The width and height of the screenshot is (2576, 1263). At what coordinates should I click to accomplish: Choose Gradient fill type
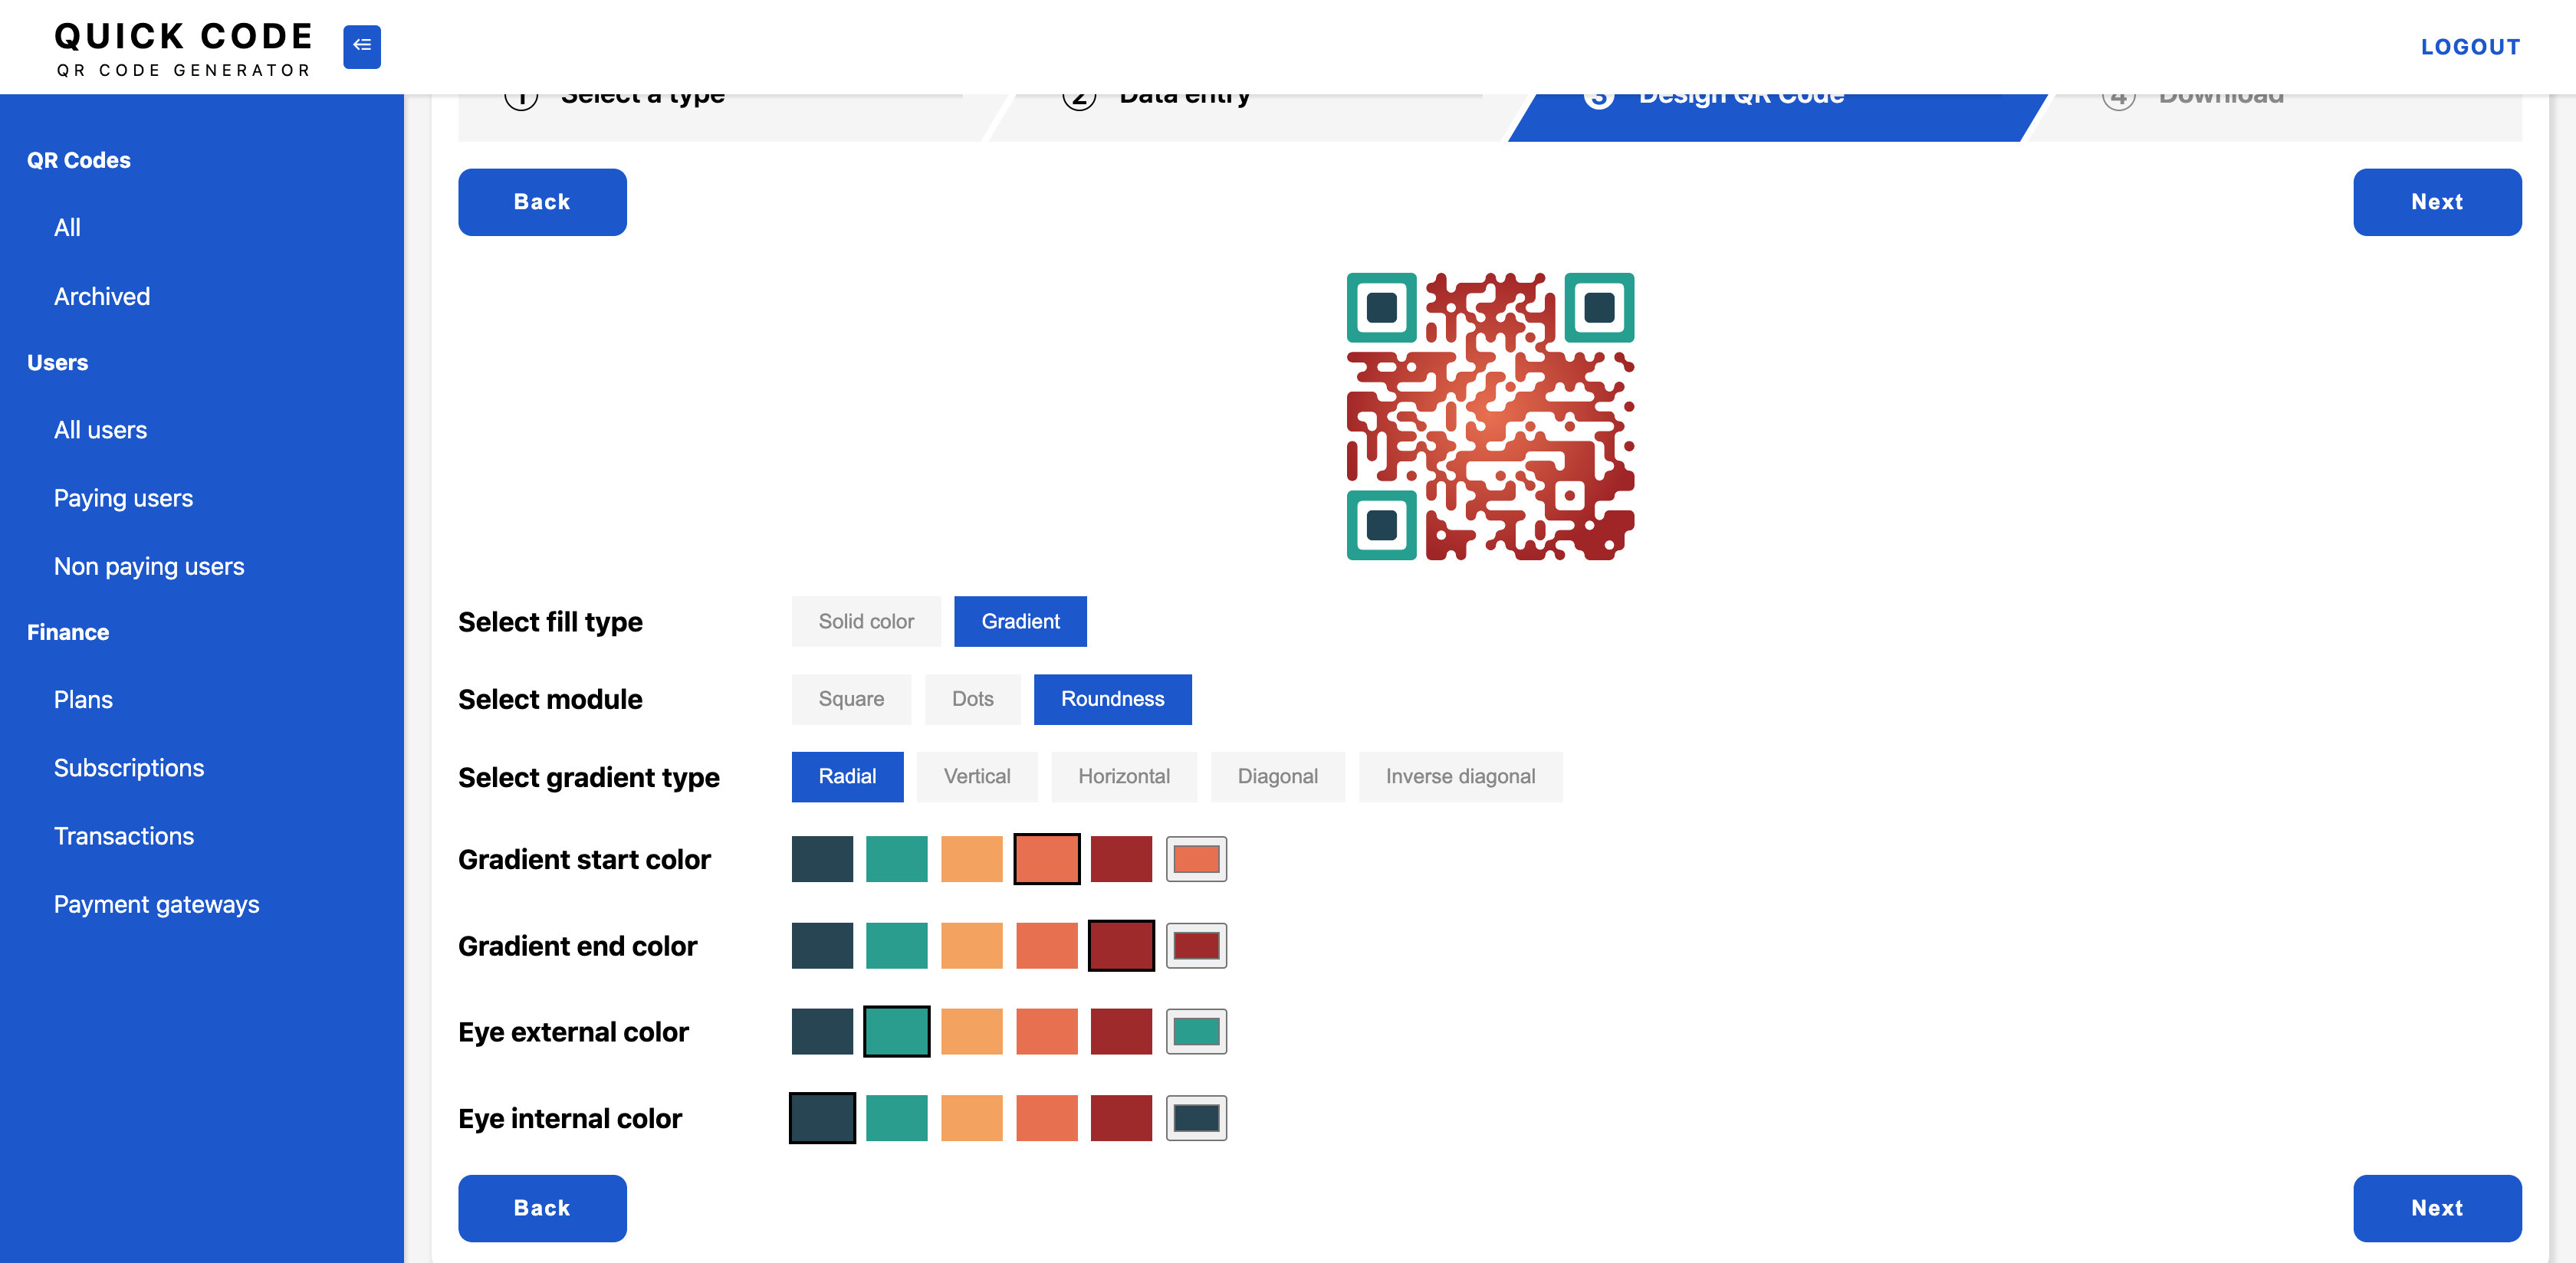click(1020, 621)
